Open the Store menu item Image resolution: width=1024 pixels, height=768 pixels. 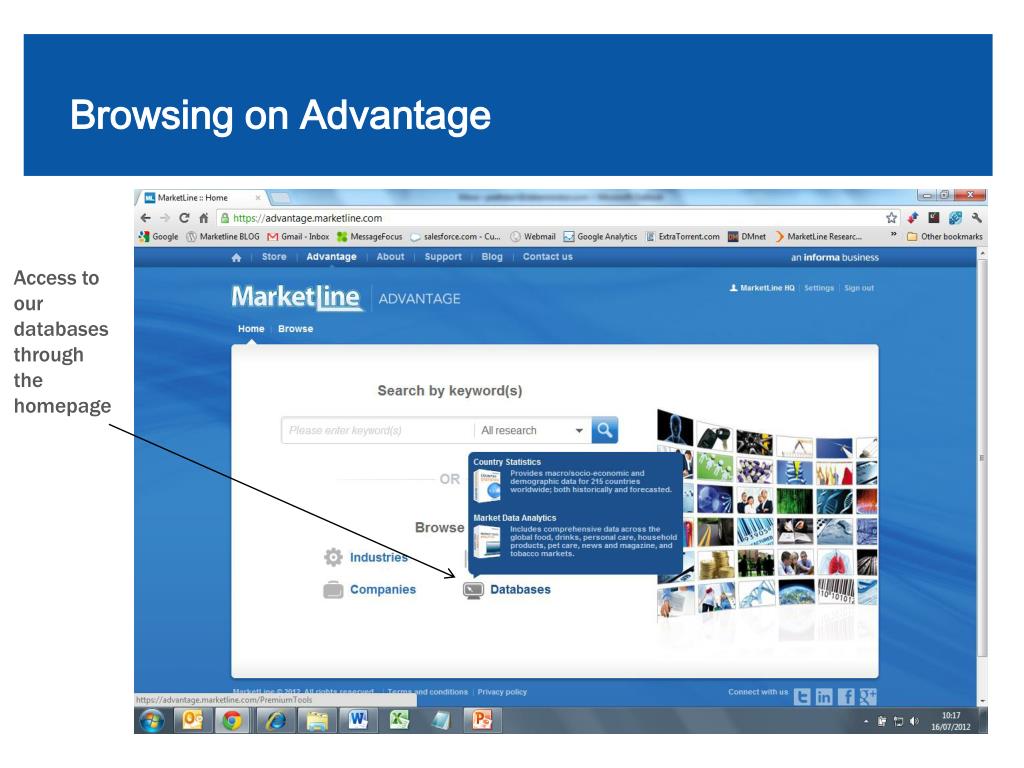tap(274, 257)
